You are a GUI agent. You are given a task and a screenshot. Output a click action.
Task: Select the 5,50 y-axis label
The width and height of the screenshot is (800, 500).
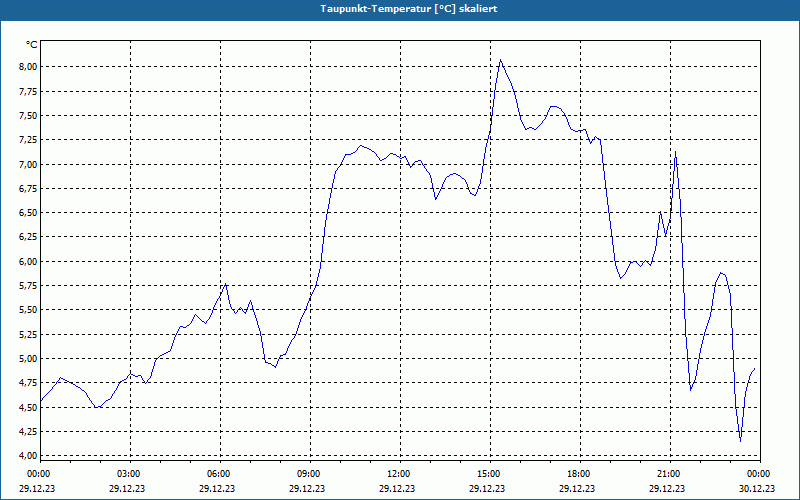29,310
